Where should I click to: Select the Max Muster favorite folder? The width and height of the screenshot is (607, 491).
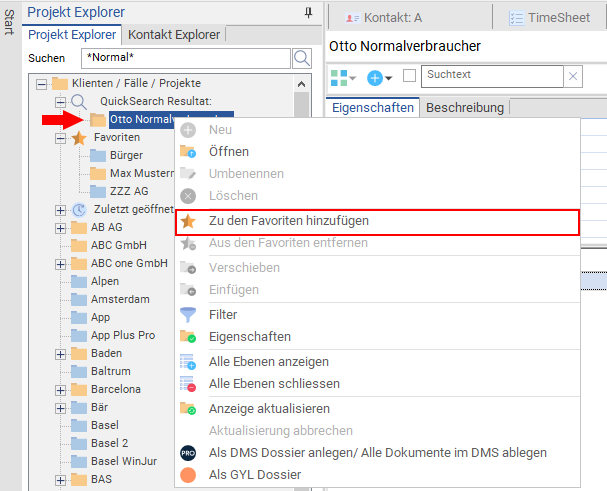(142, 173)
